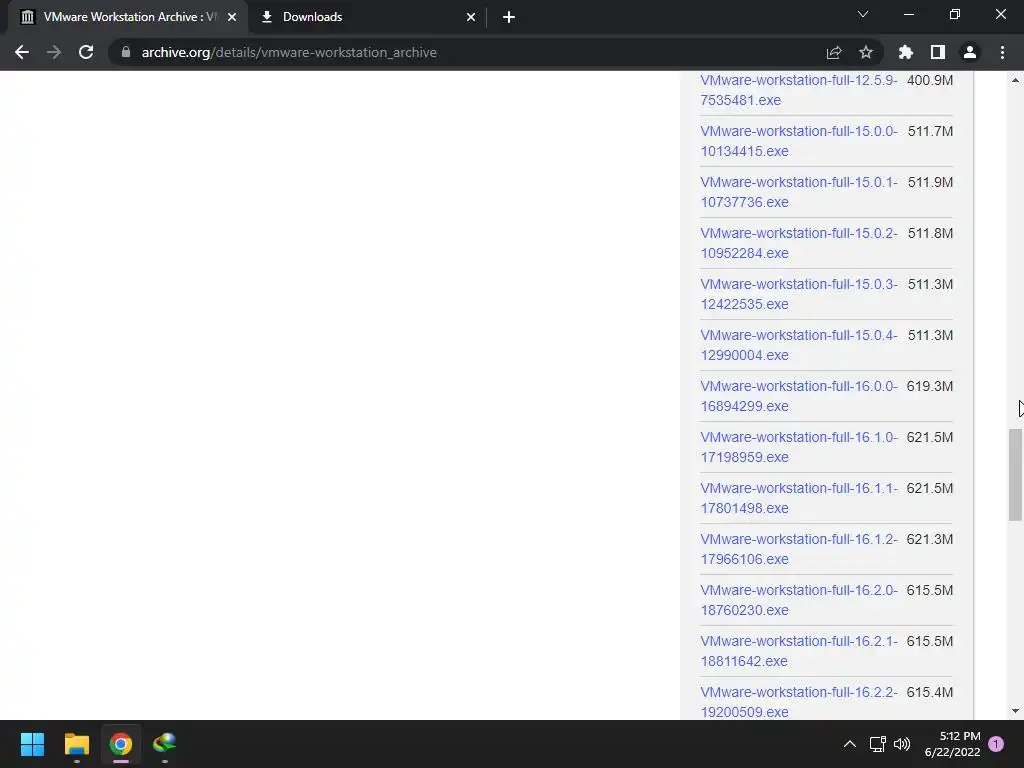Click the Chrome taskbar icon

pos(121,744)
